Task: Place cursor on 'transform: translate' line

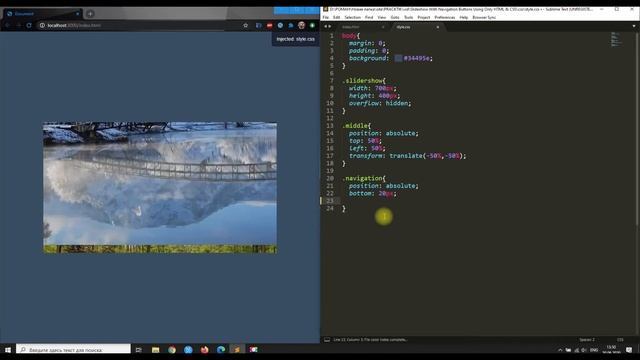Action: tap(407, 156)
